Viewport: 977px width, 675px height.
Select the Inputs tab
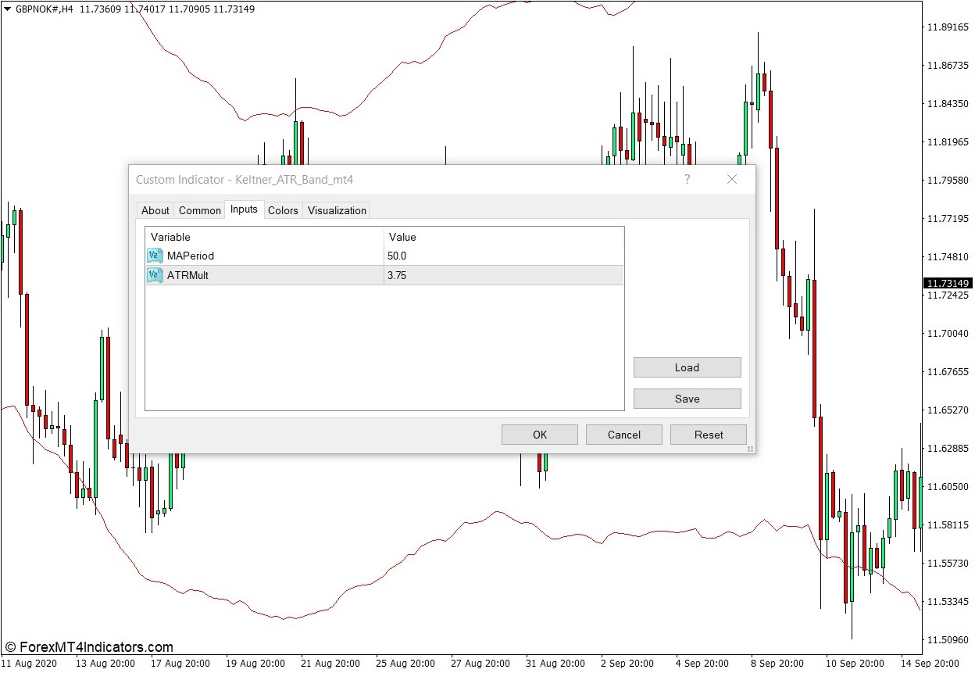(x=244, y=210)
